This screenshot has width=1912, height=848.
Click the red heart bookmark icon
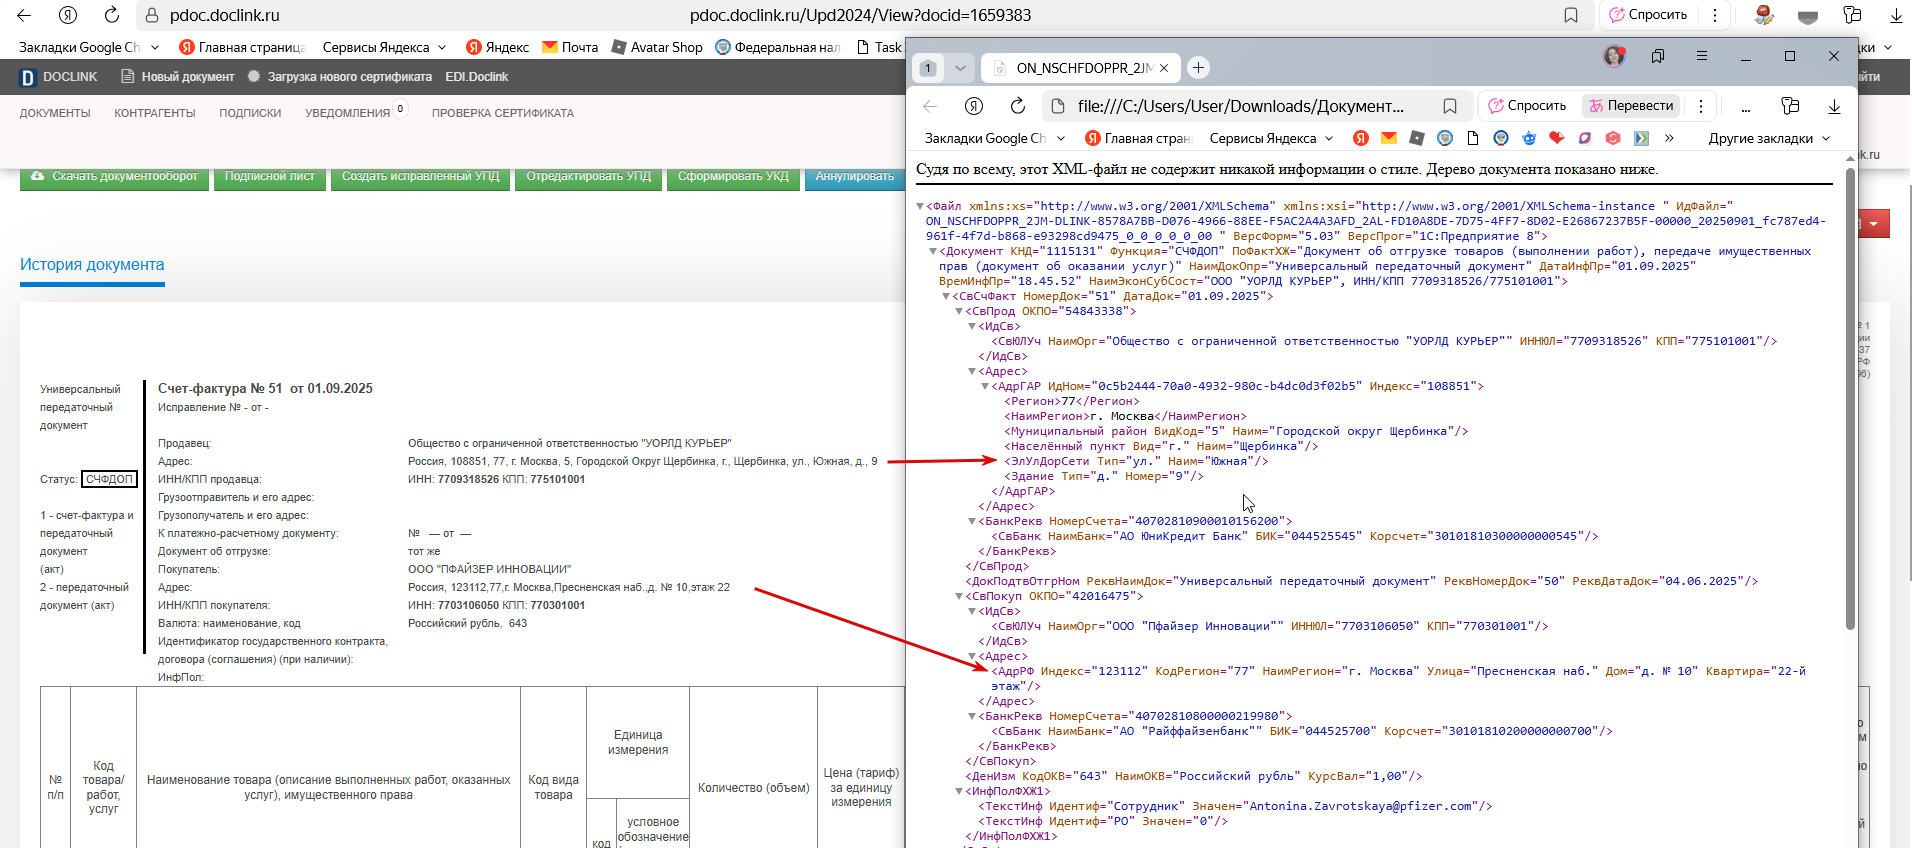click(x=1556, y=138)
